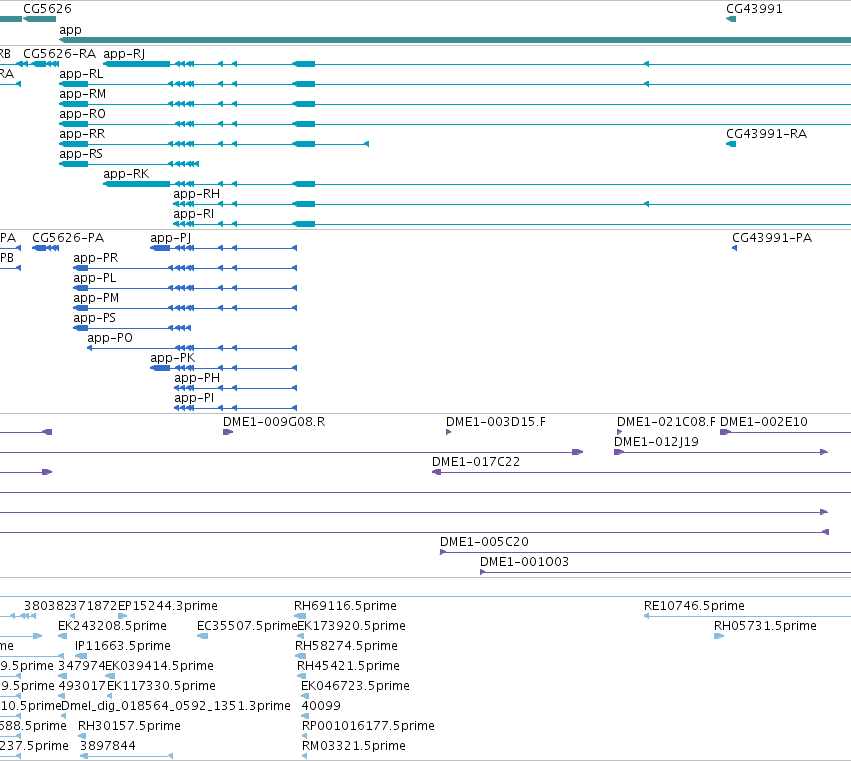
Task: Select the EK039414.5prime EST label
Action: (160, 666)
